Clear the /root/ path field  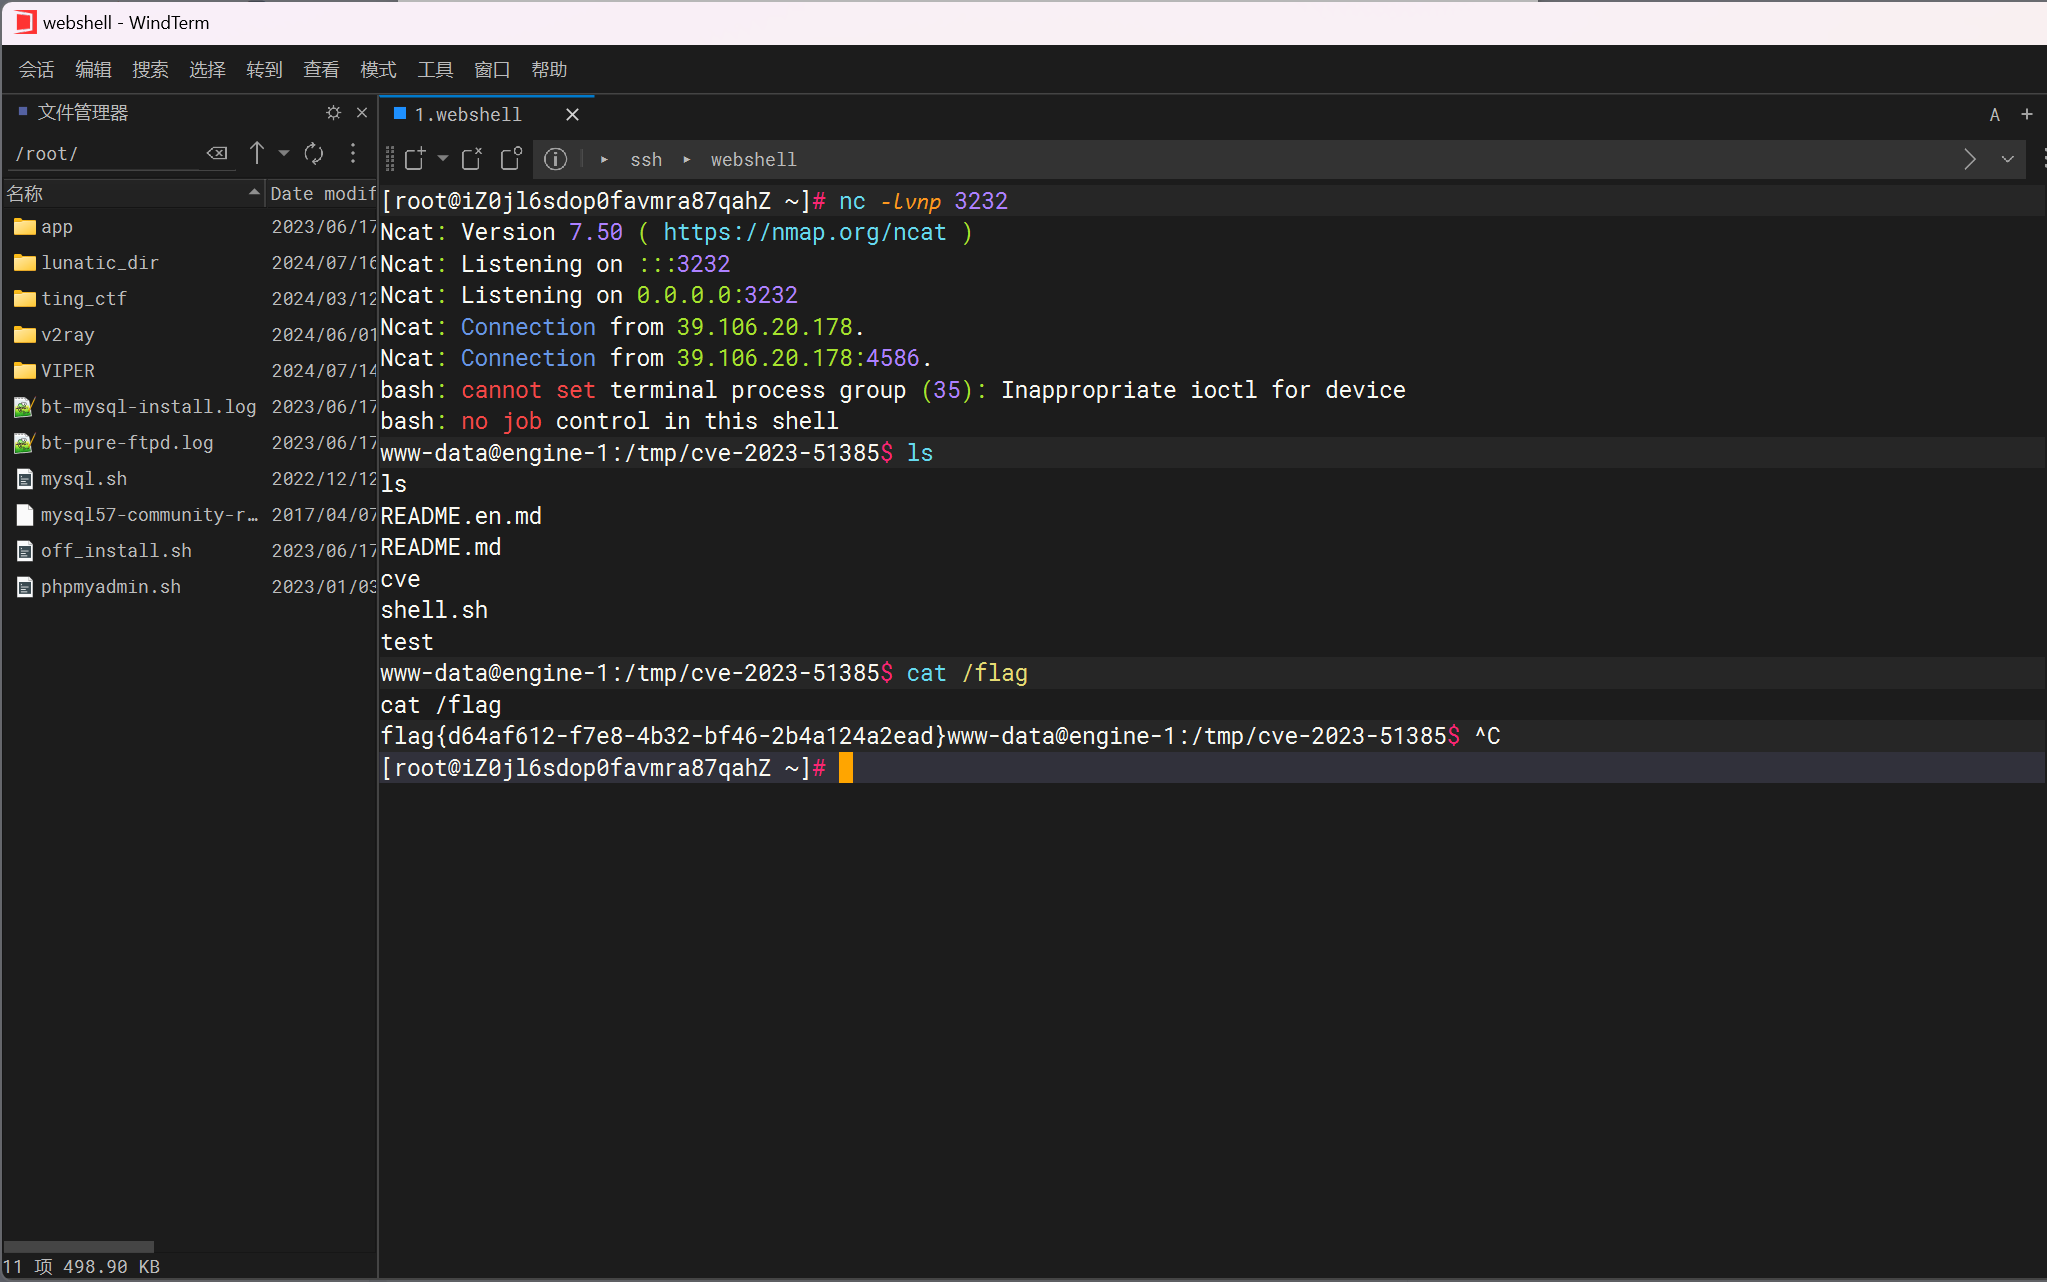tap(217, 153)
